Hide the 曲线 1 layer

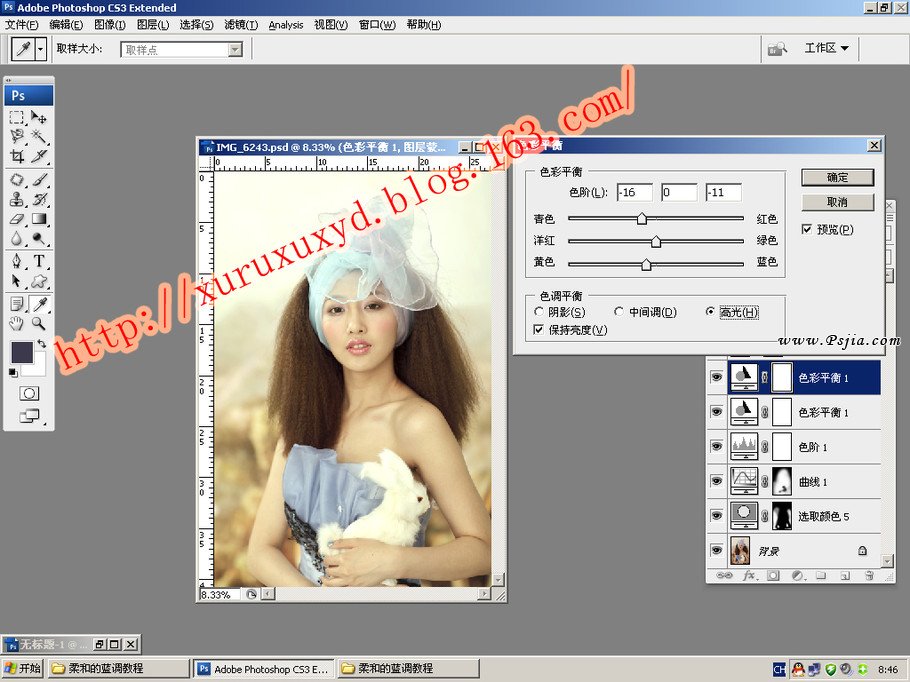click(716, 481)
